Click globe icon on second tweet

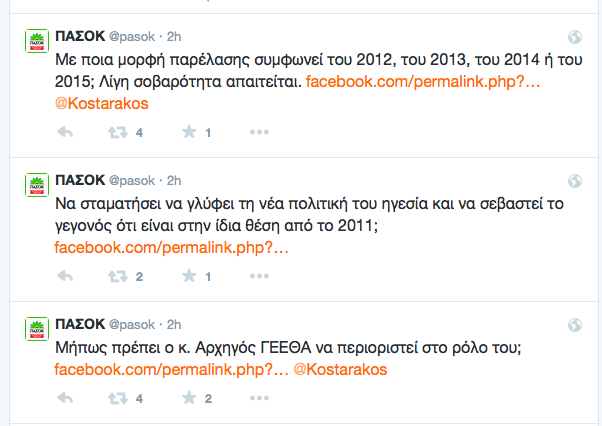(575, 181)
